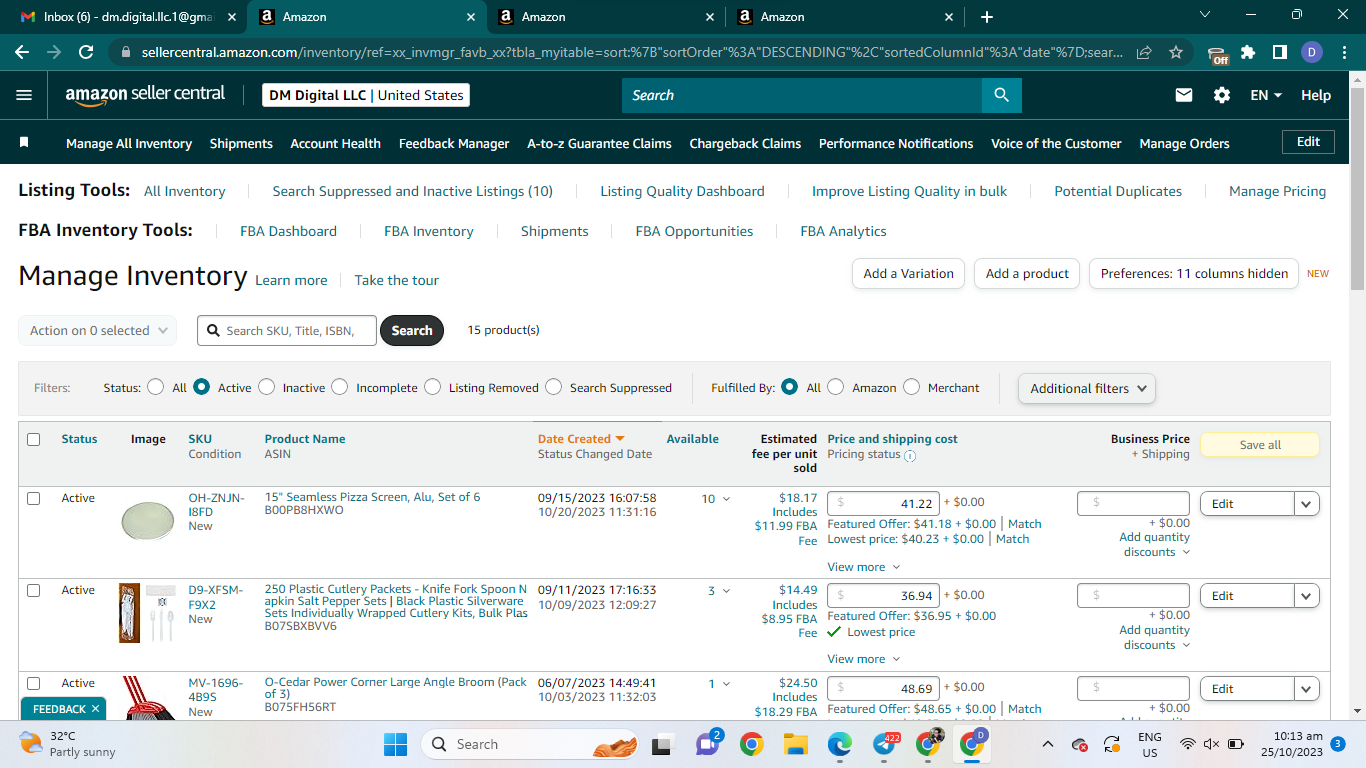Screen dimensions: 1366x768
Task: Filter Fulfilled By Amazon radio button
Action: coord(836,387)
